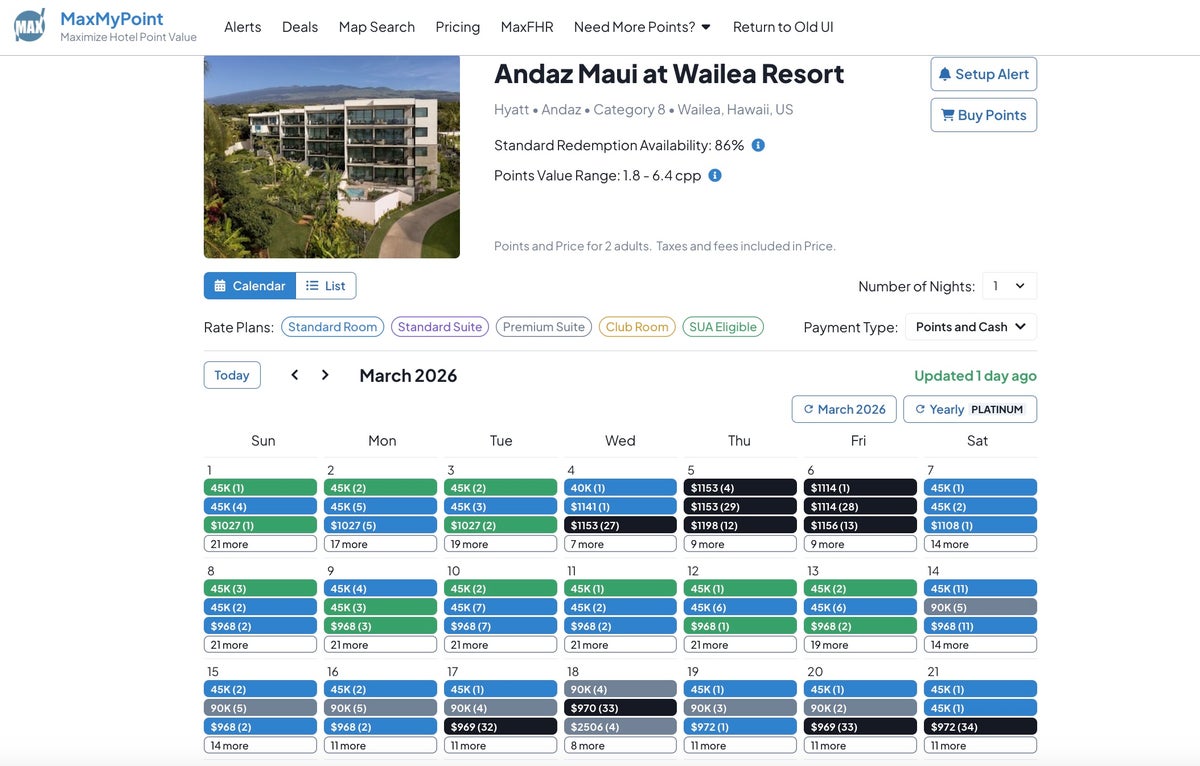The height and width of the screenshot is (766, 1200).
Task: Toggle the Standard Room rate plan filter
Action: [332, 327]
